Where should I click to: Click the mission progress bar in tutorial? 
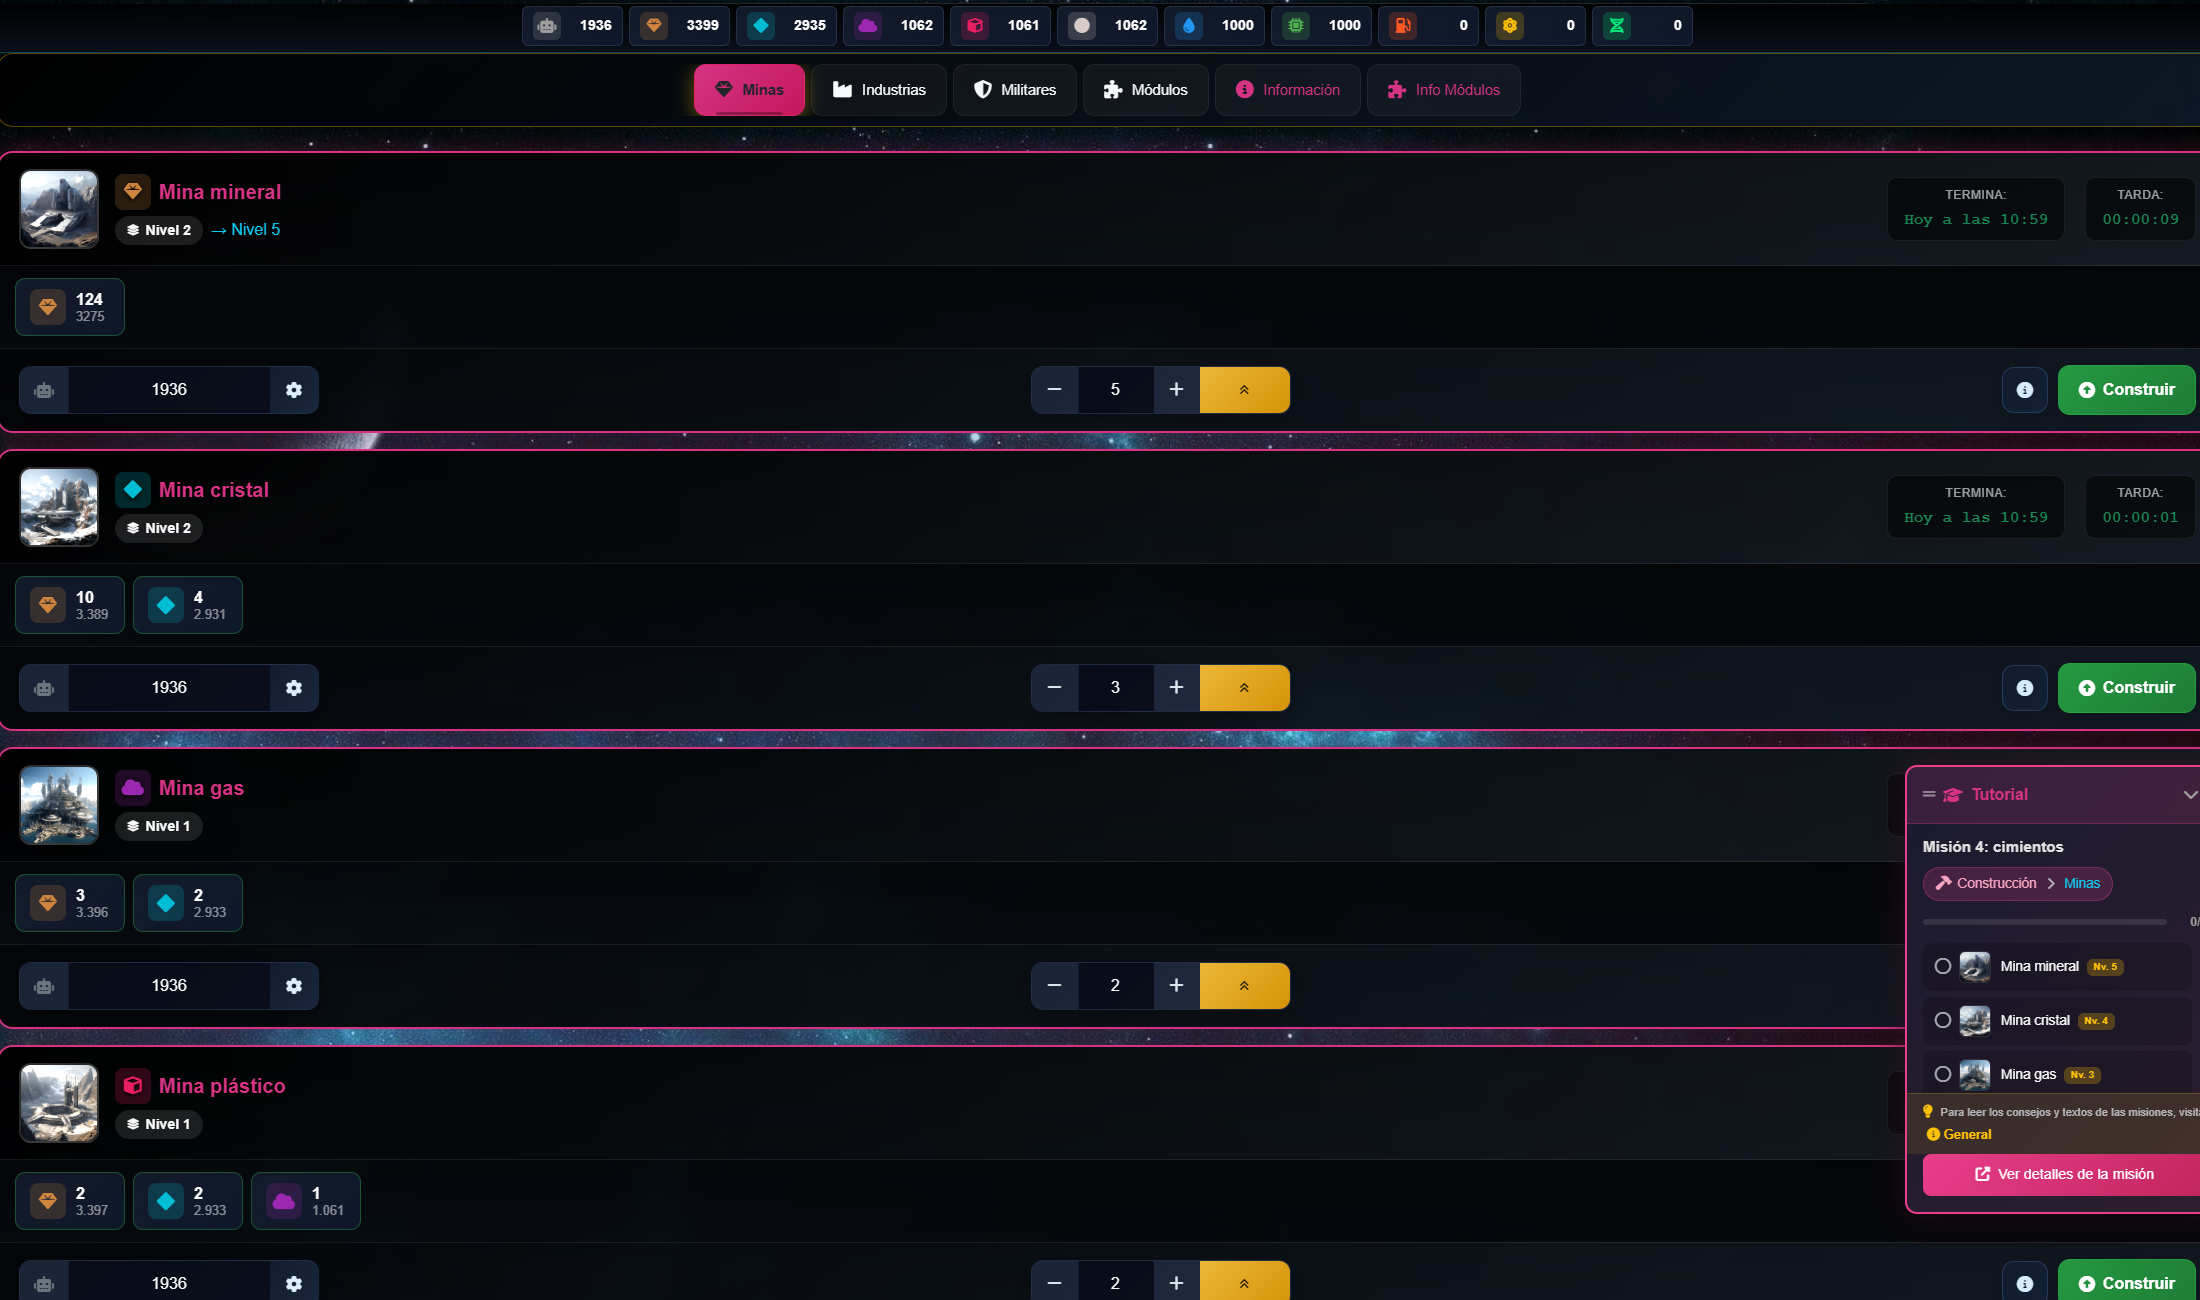point(2045,922)
